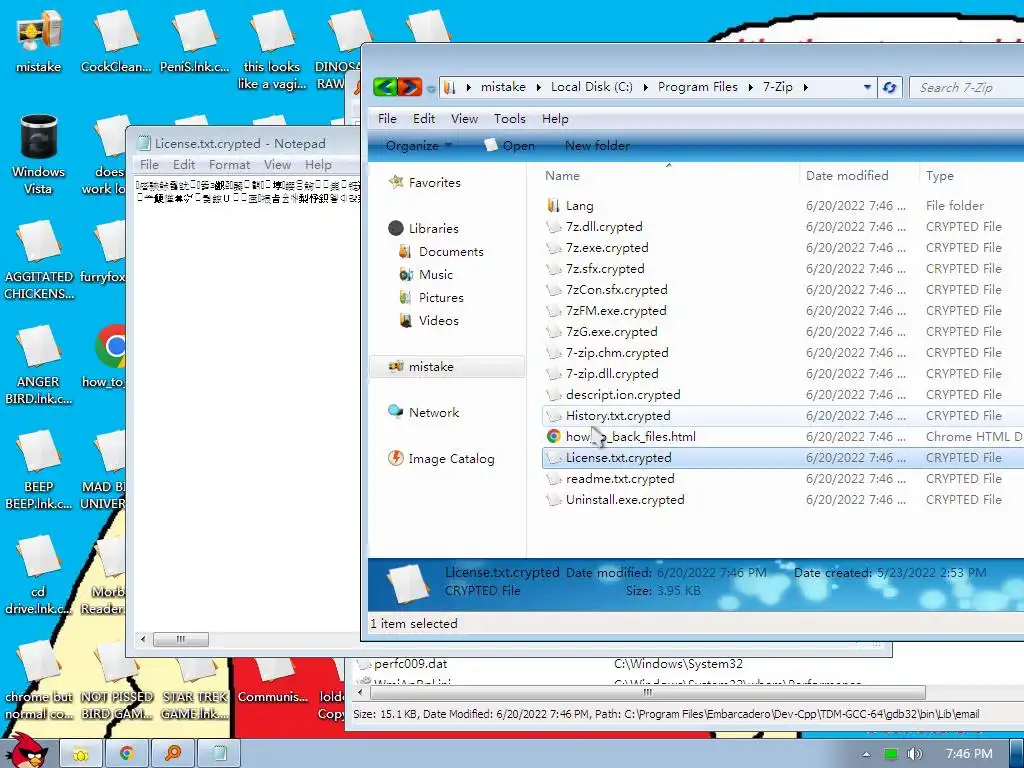Select the 7-zip.chm.crypted file
Viewport: 1024px width, 768px height.
point(617,353)
